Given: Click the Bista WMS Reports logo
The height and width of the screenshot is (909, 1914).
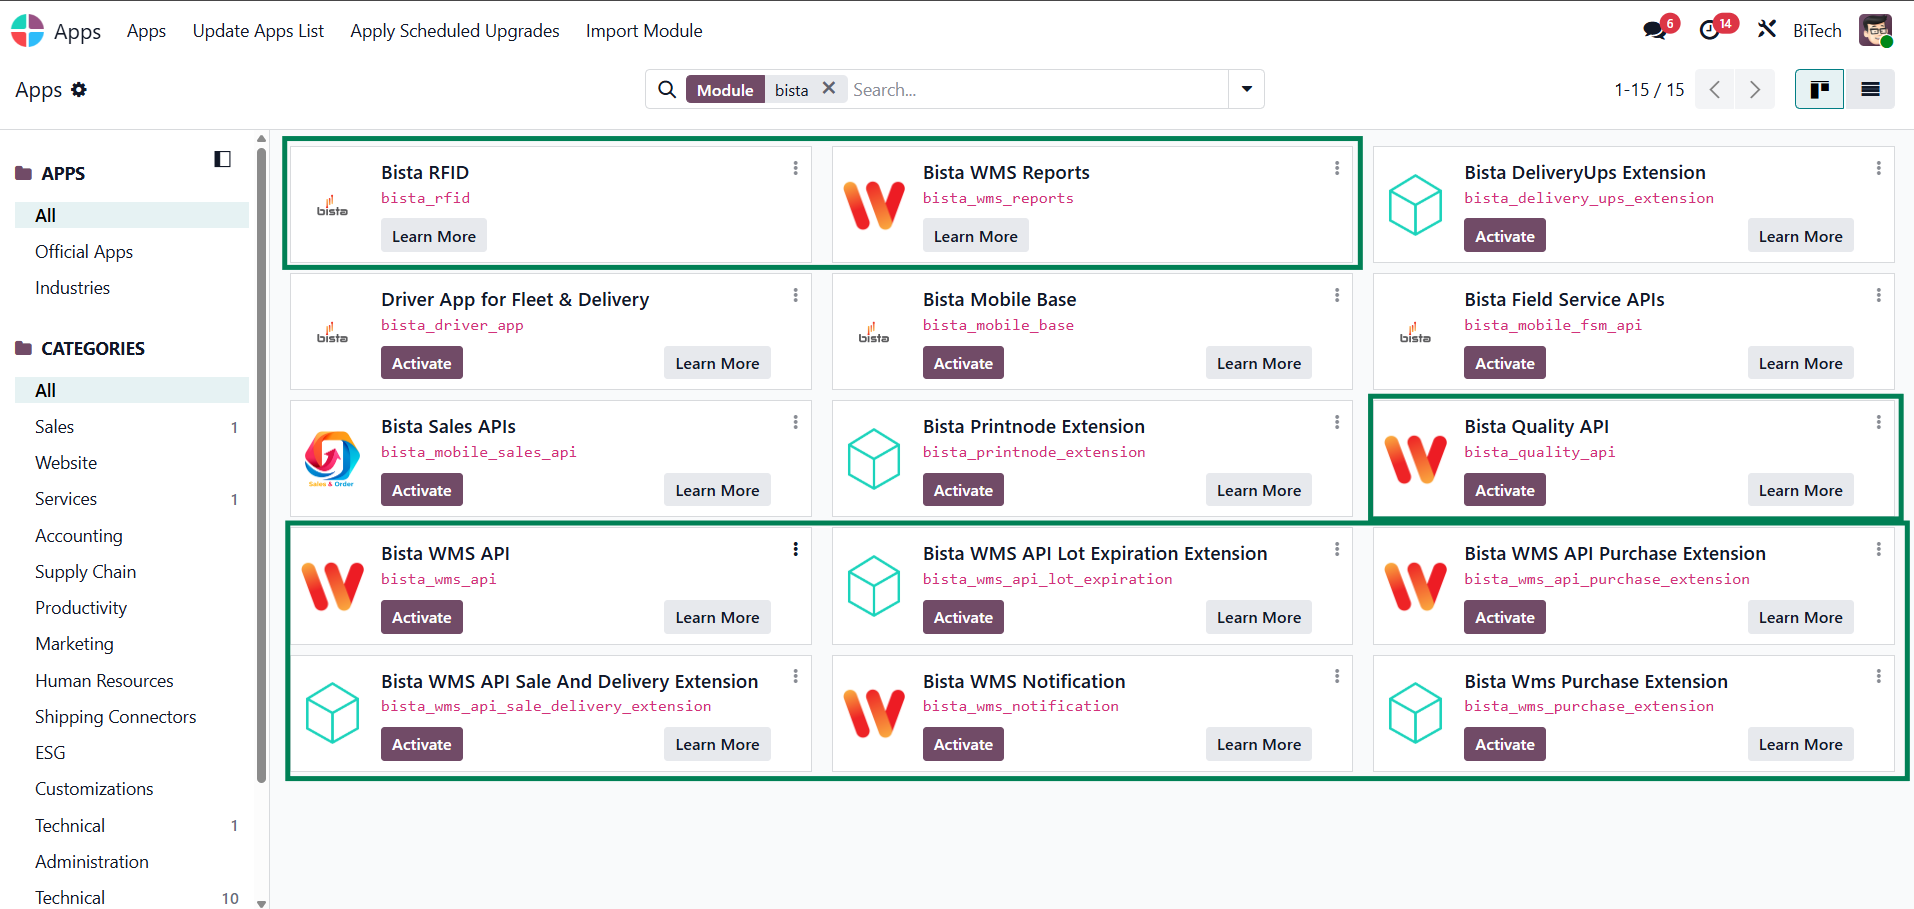Looking at the screenshot, I should [x=875, y=205].
